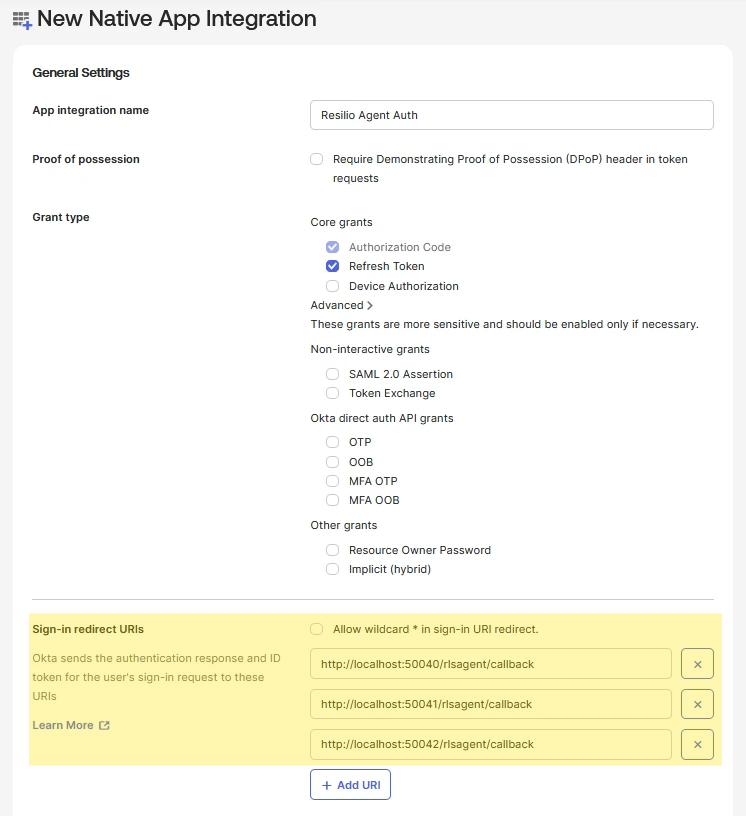This screenshot has width=746, height=816.
Task: Expand the Advanced grants chevron
Action: (370, 305)
